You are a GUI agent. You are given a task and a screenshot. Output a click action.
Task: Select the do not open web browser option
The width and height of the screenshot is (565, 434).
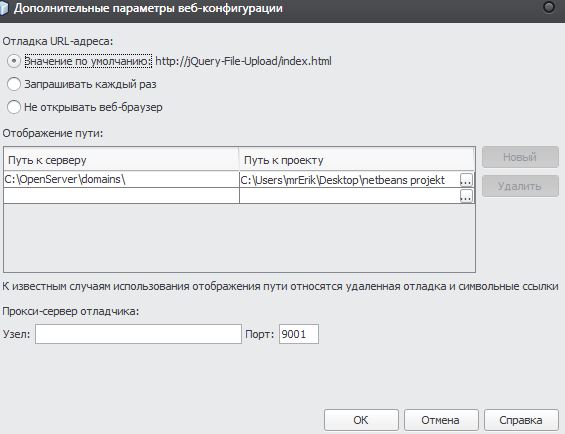(x=14, y=107)
